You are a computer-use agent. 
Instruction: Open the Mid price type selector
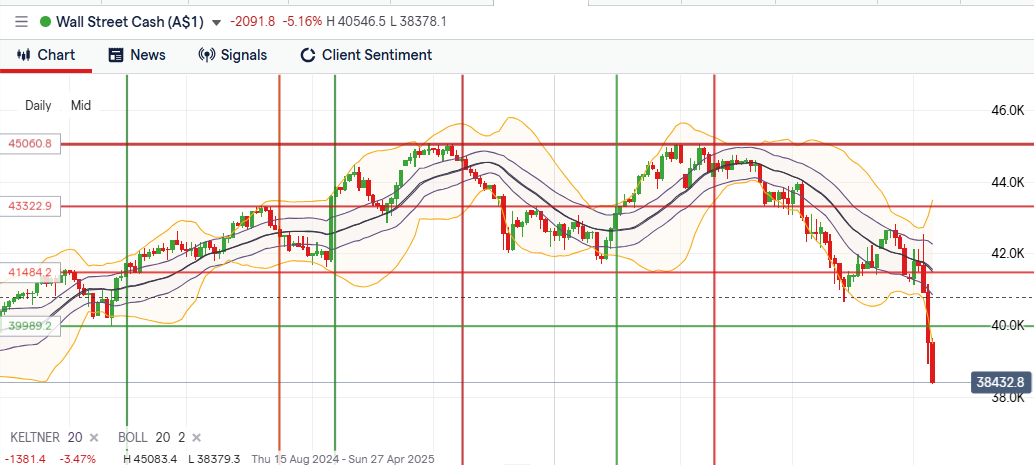tap(81, 105)
